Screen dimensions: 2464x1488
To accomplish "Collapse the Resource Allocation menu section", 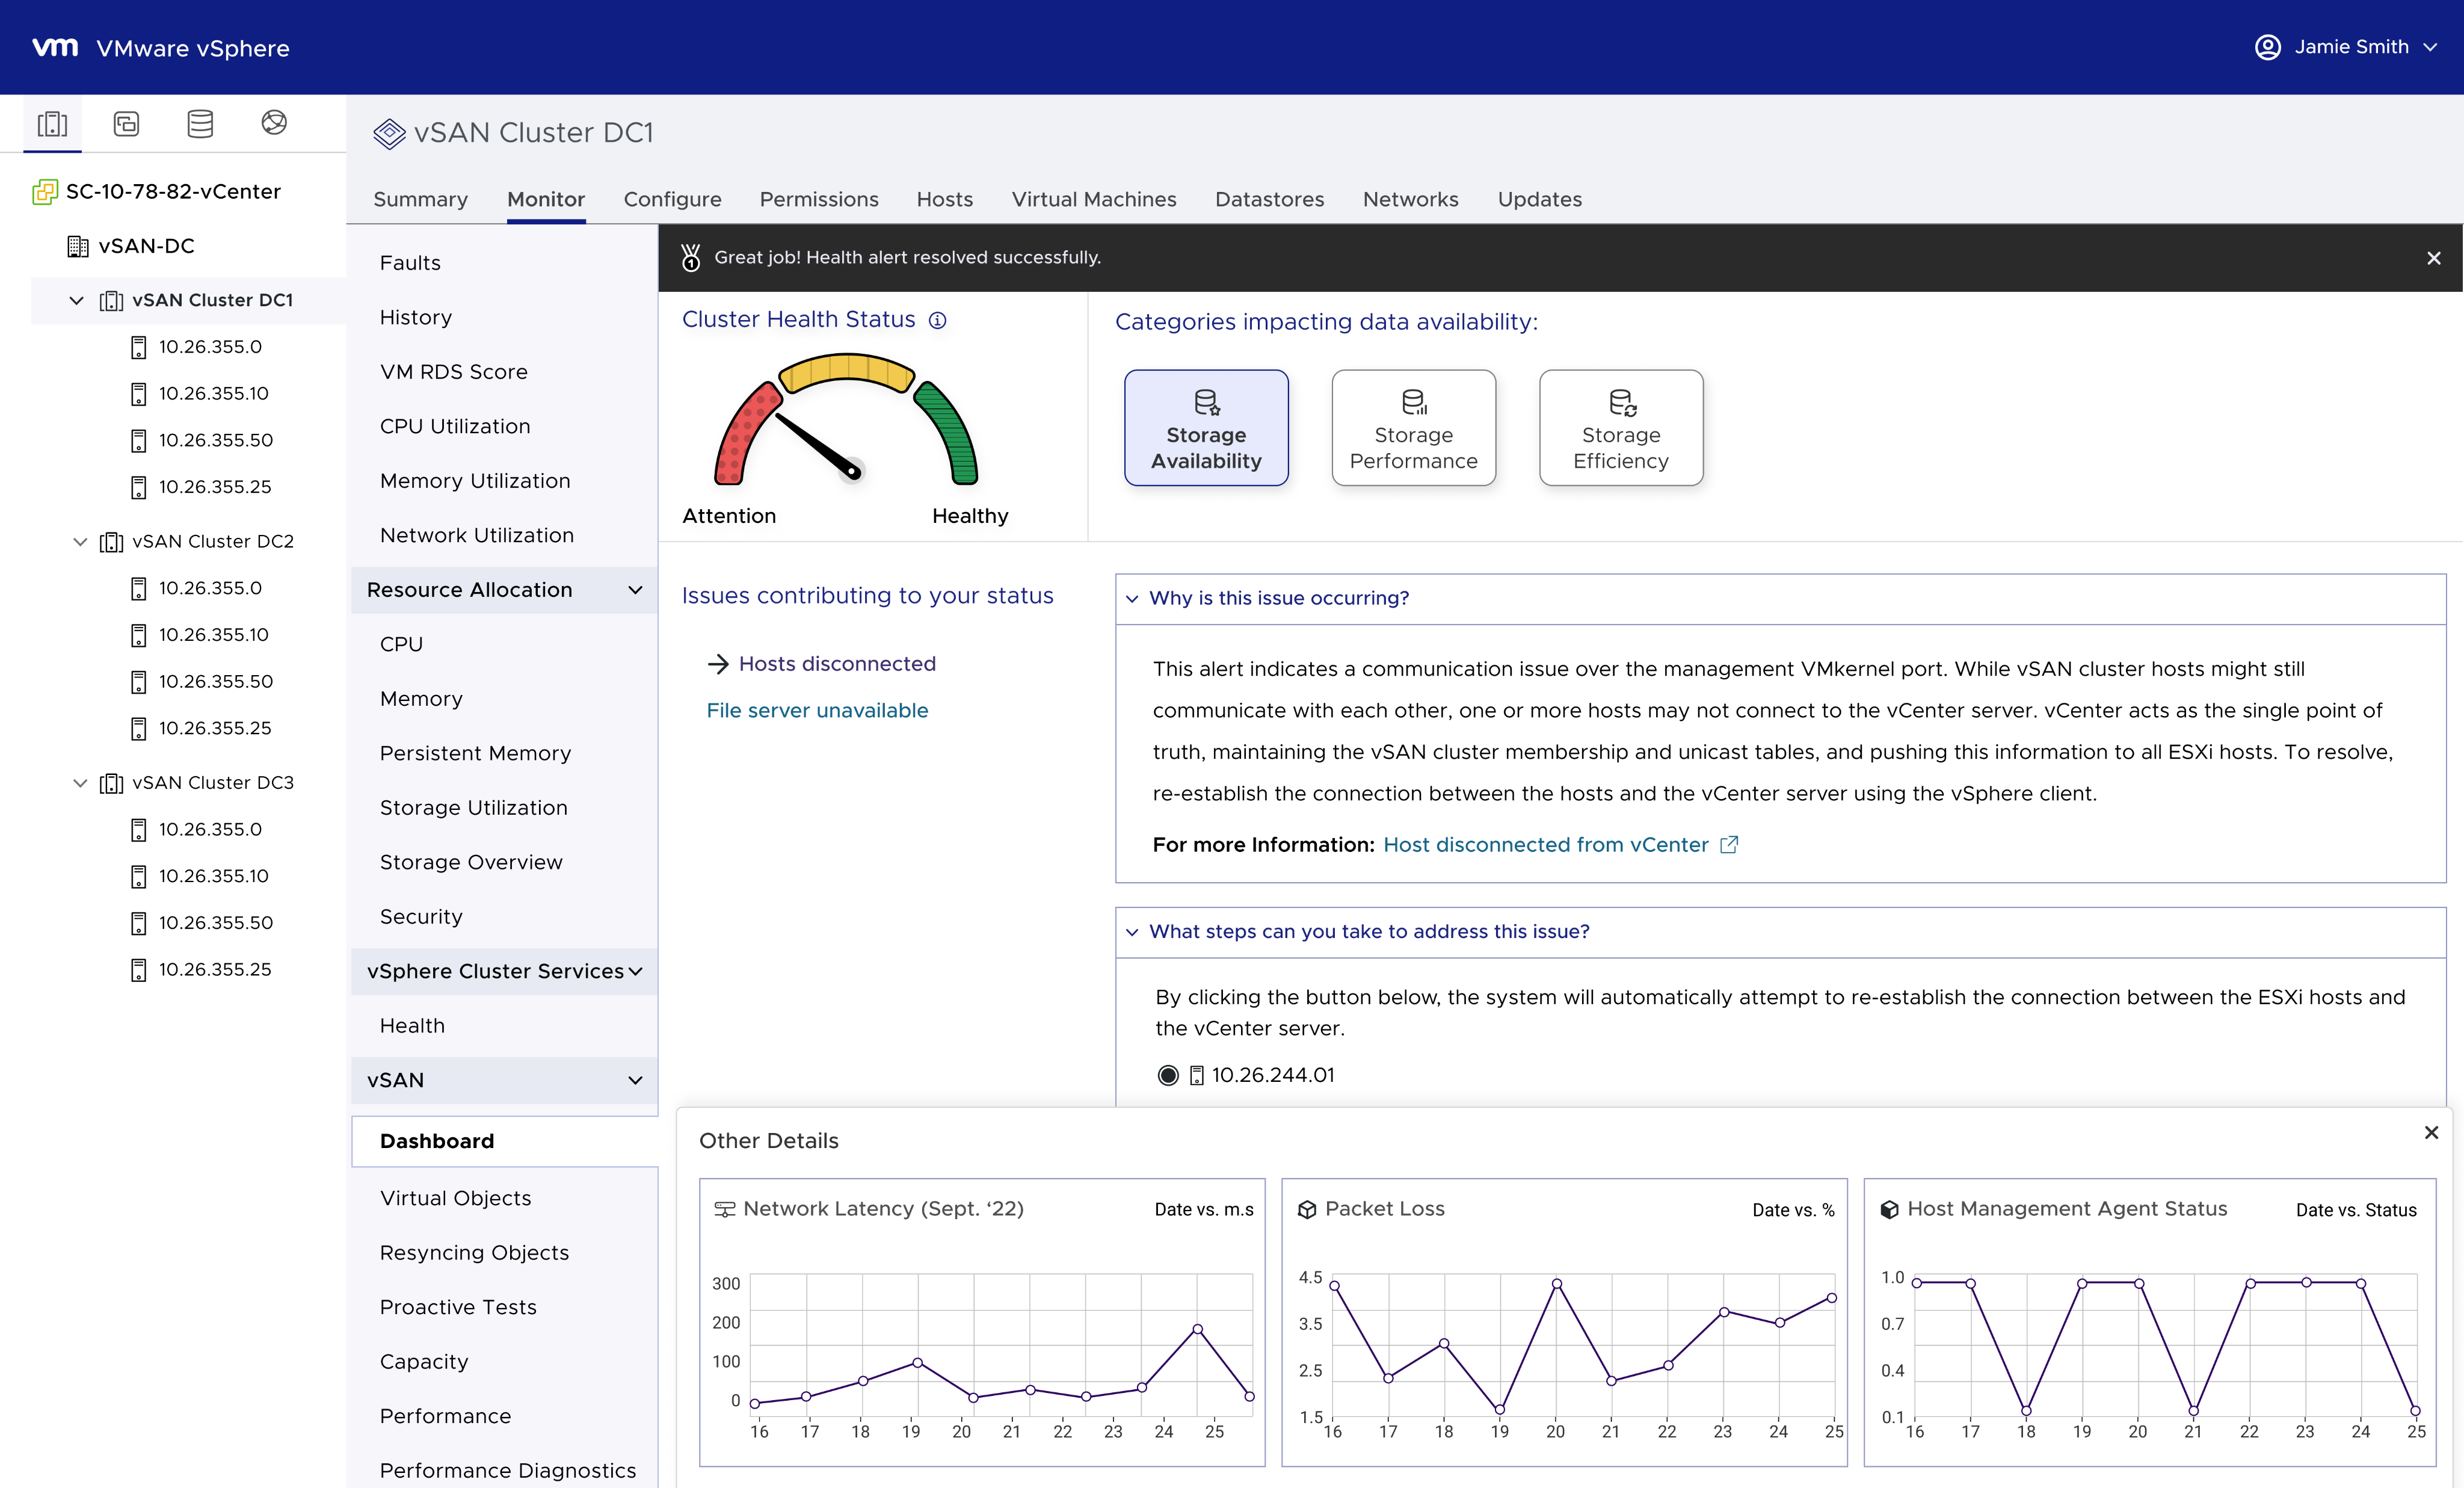I will 635,590.
